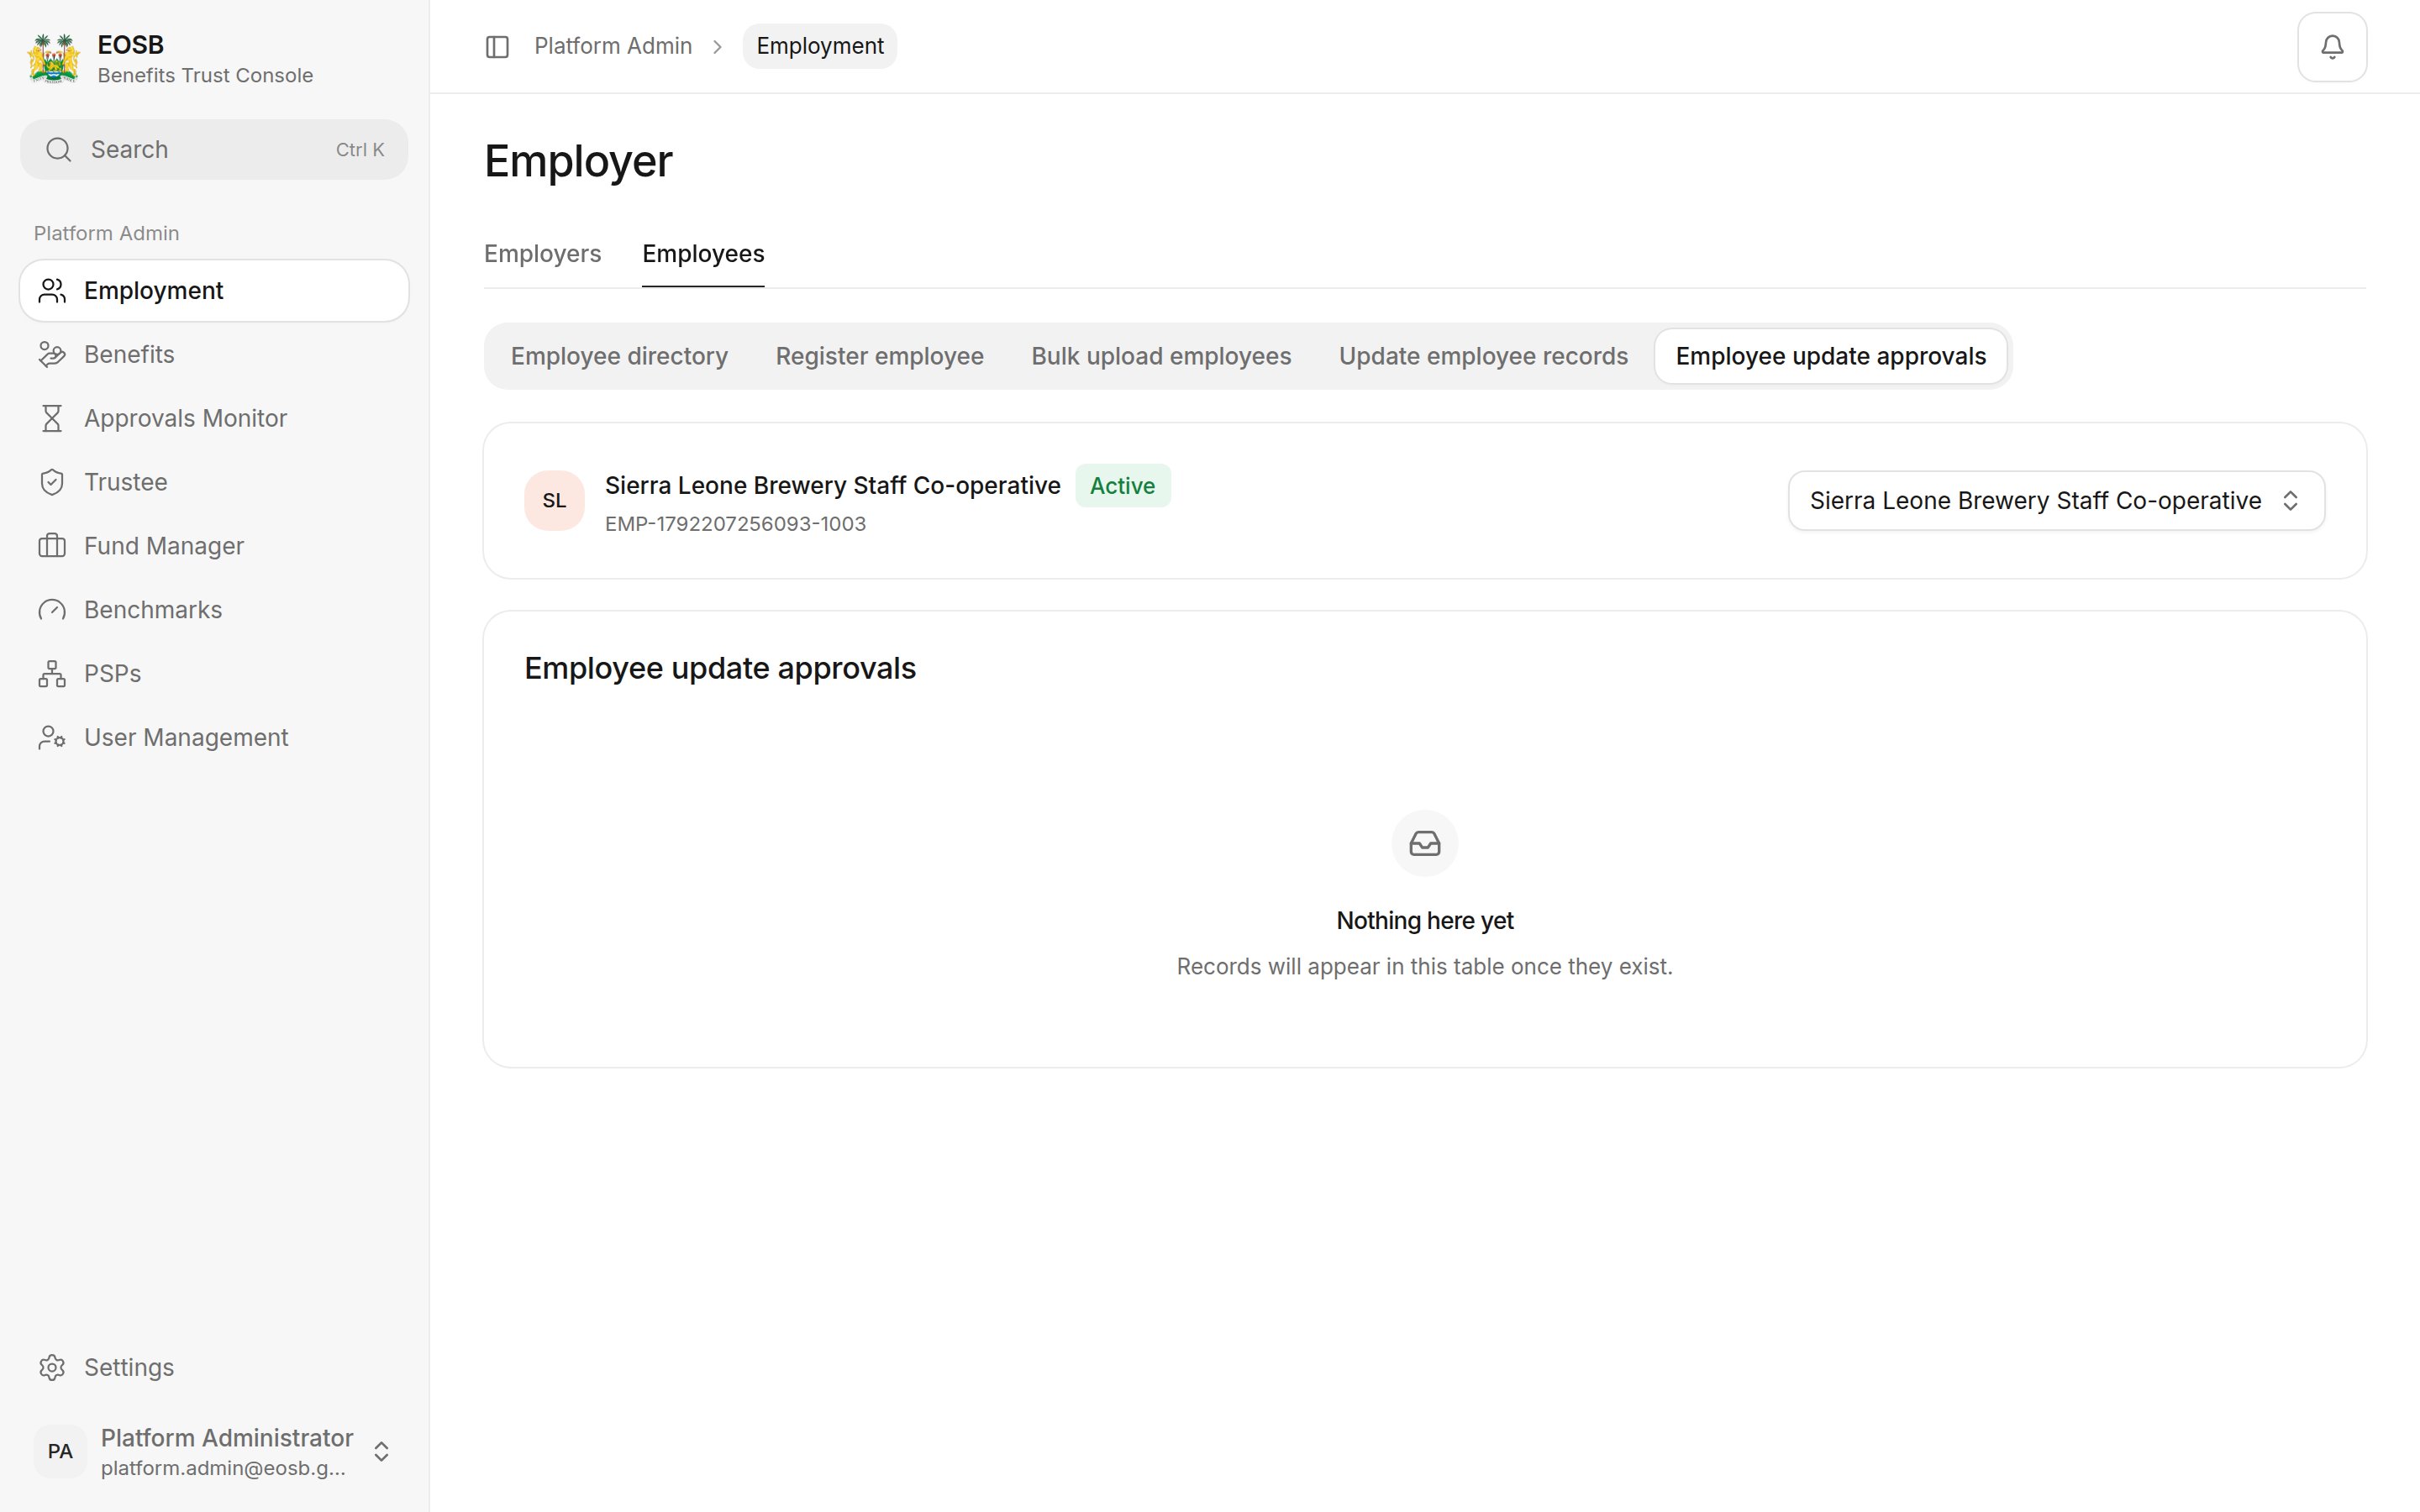Open the Employee directory sub-tab

[x=619, y=356]
